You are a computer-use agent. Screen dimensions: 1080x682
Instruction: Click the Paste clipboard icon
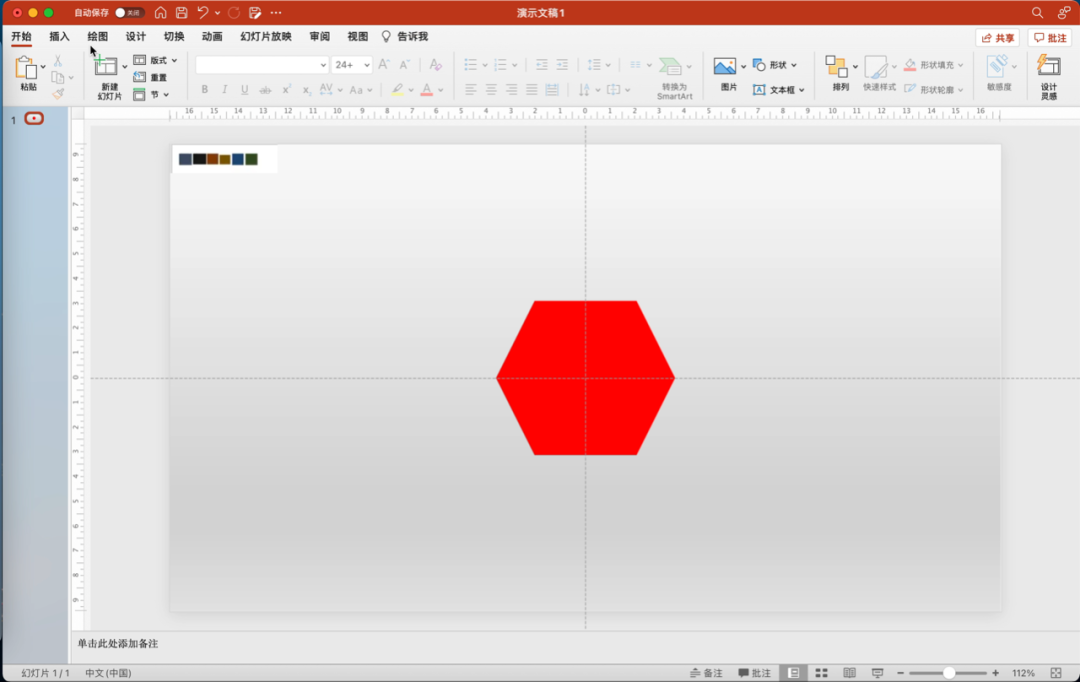click(x=26, y=69)
